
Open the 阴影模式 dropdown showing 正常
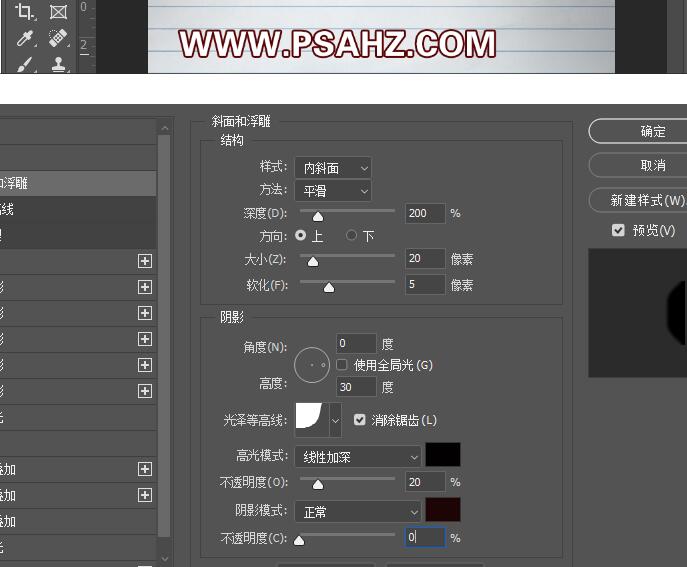pyautogui.click(x=358, y=512)
